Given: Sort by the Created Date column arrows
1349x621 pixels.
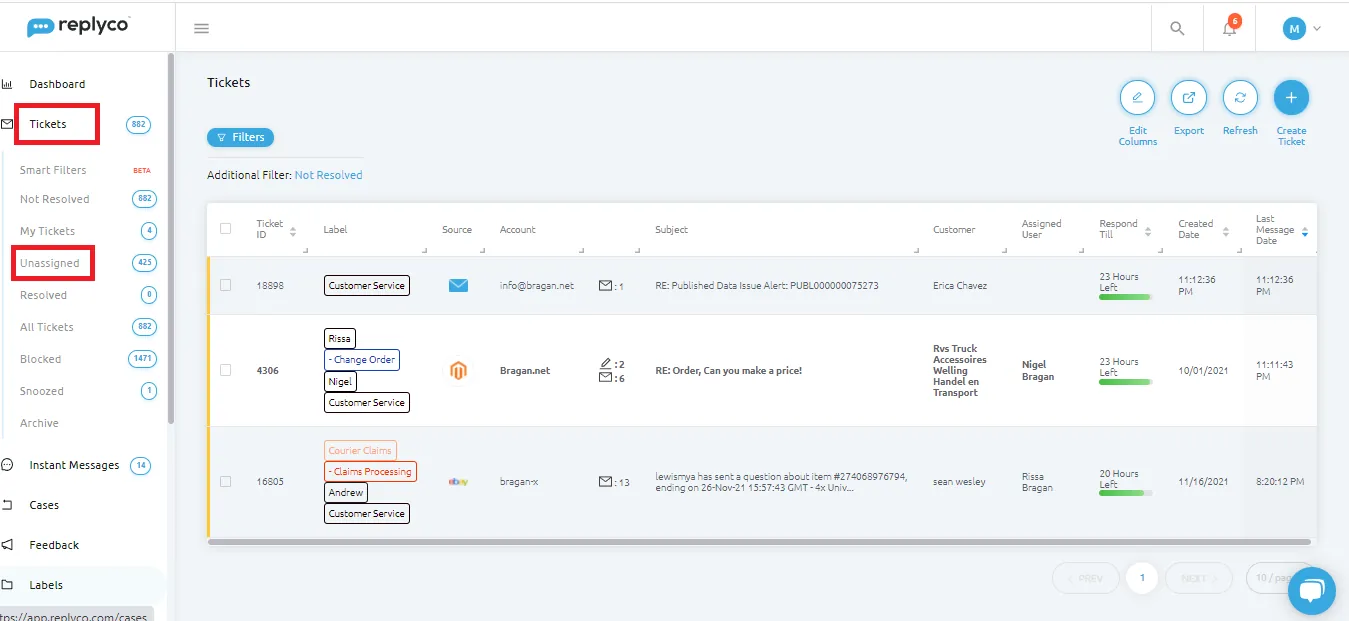Looking at the screenshot, I should point(1226,231).
